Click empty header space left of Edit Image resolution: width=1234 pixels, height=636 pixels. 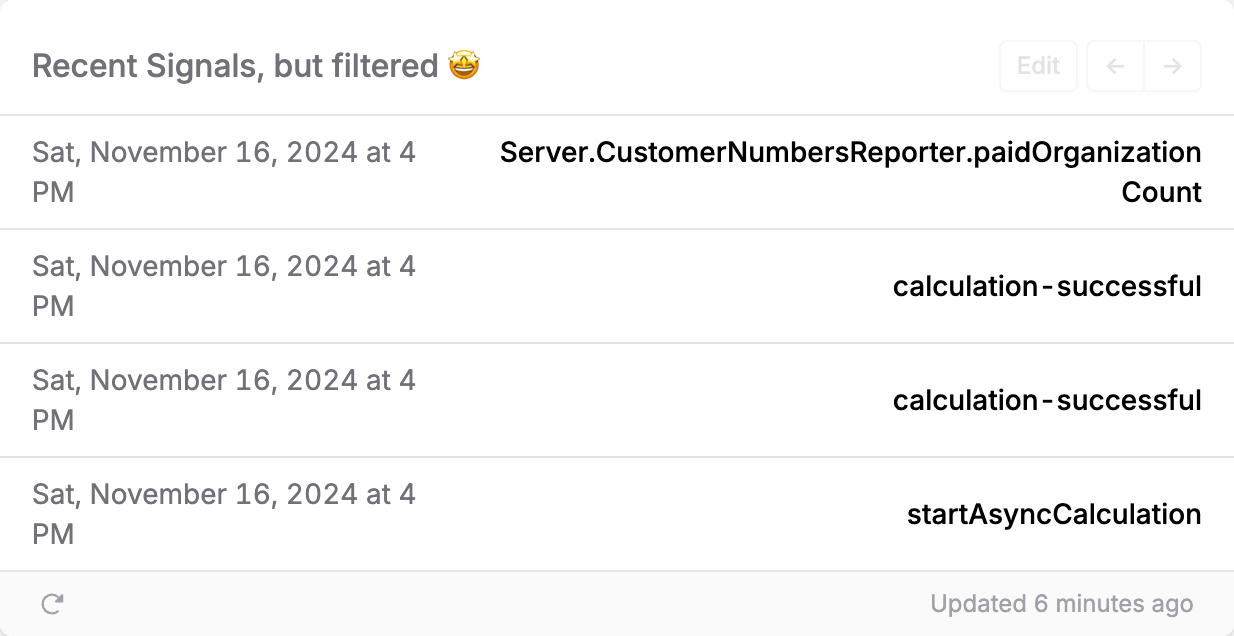[740, 67]
